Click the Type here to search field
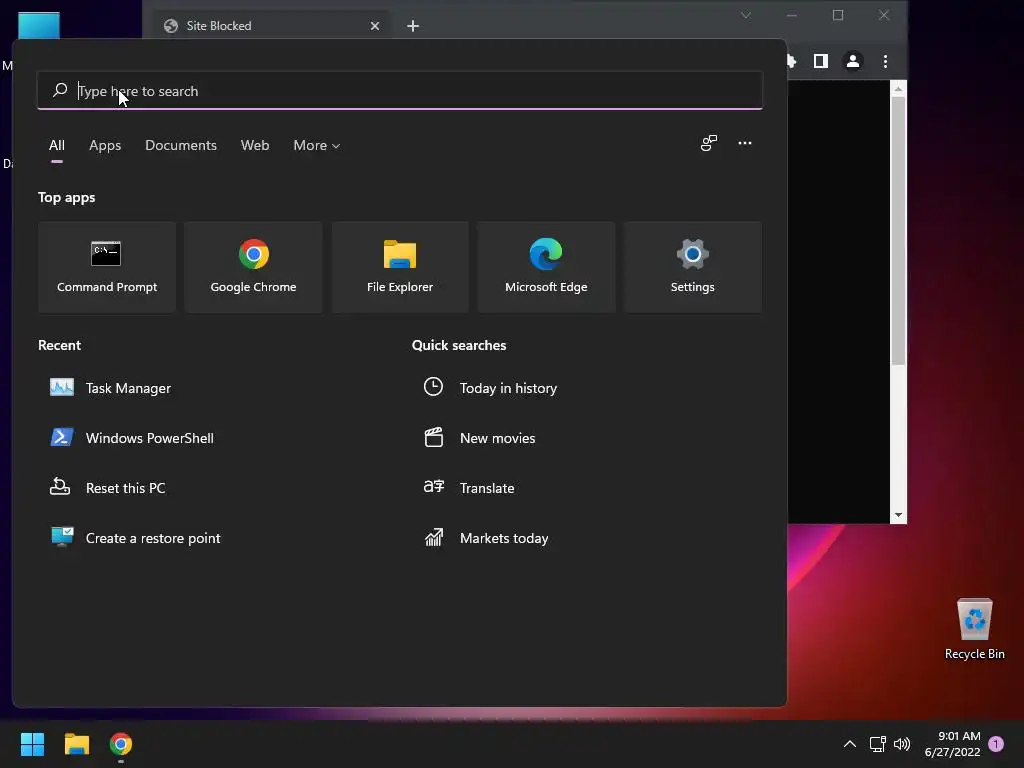This screenshot has height=768, width=1024. coord(400,91)
